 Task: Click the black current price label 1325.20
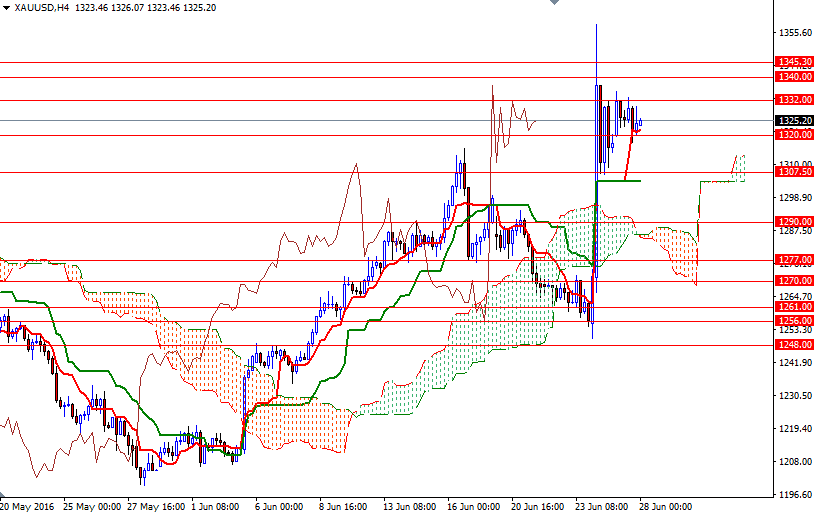[x=793, y=120]
